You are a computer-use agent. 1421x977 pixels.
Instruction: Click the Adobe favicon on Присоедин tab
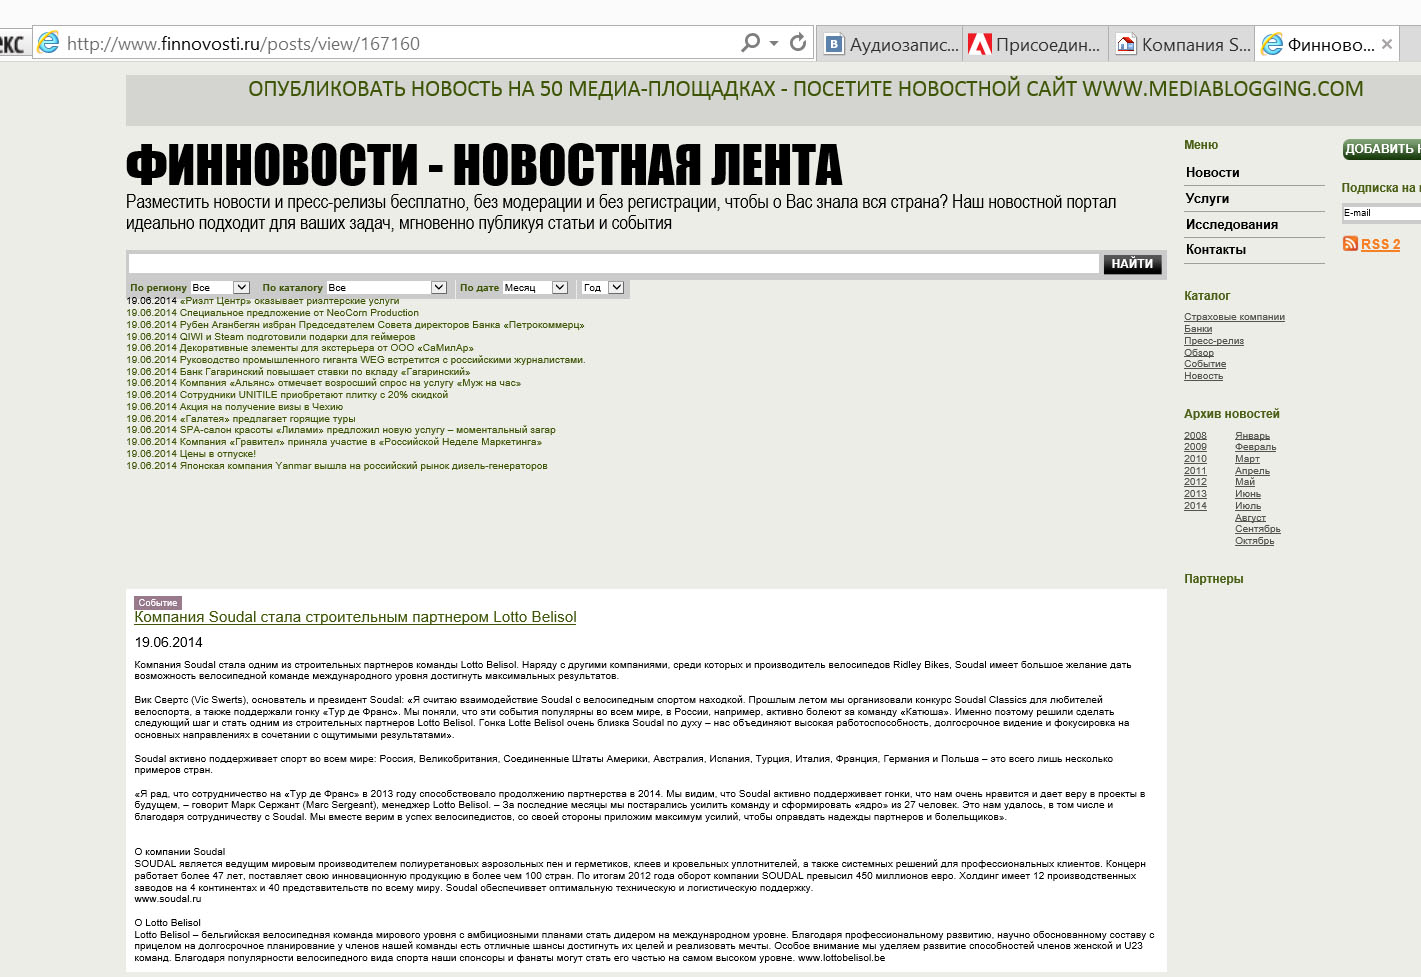pos(980,44)
